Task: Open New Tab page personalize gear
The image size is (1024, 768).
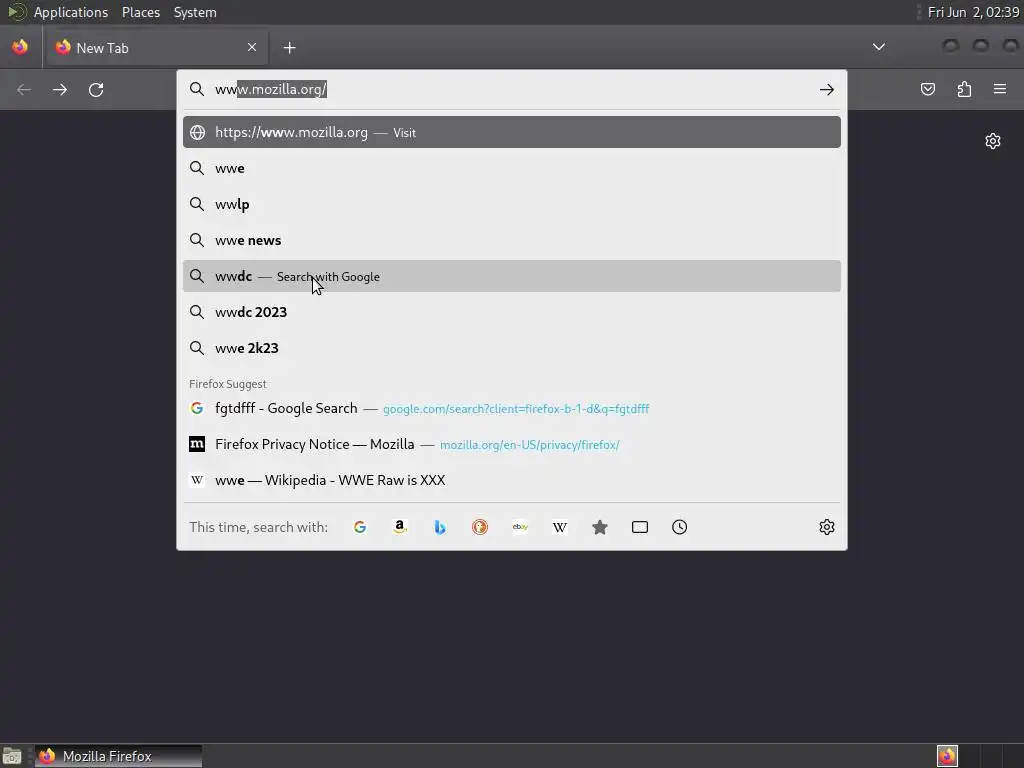Action: (x=993, y=141)
